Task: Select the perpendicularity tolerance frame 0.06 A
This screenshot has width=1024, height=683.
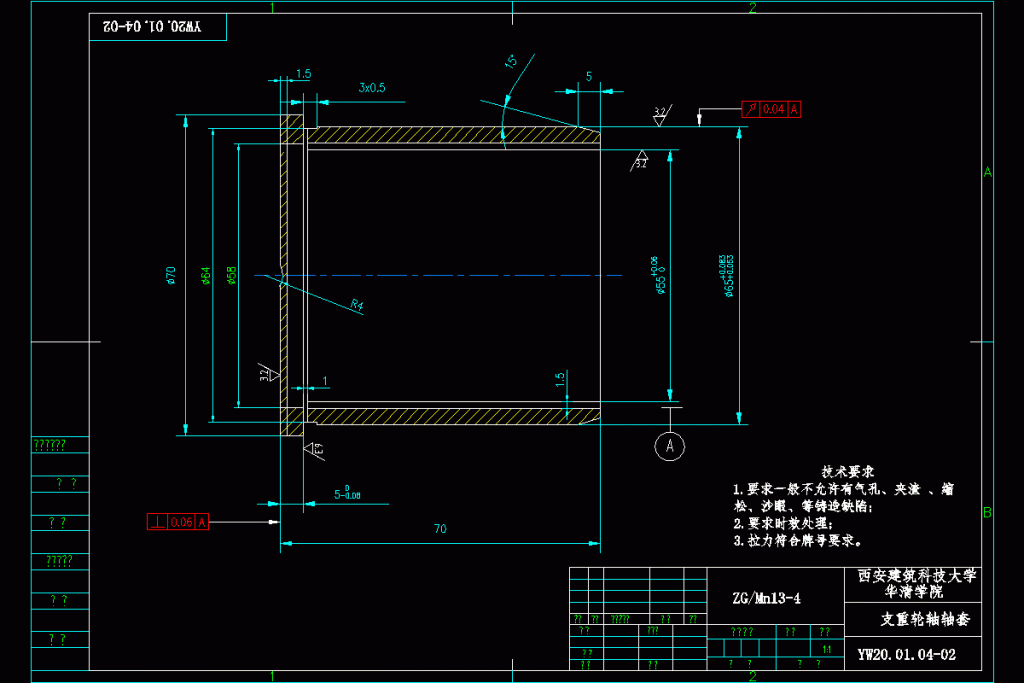Action: [x=178, y=521]
